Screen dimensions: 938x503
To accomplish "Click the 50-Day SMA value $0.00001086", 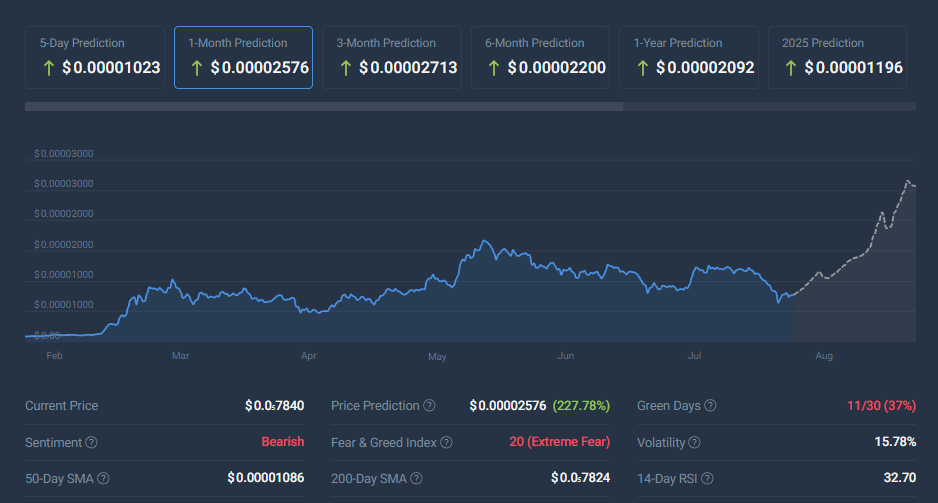I will pyautogui.click(x=266, y=478).
